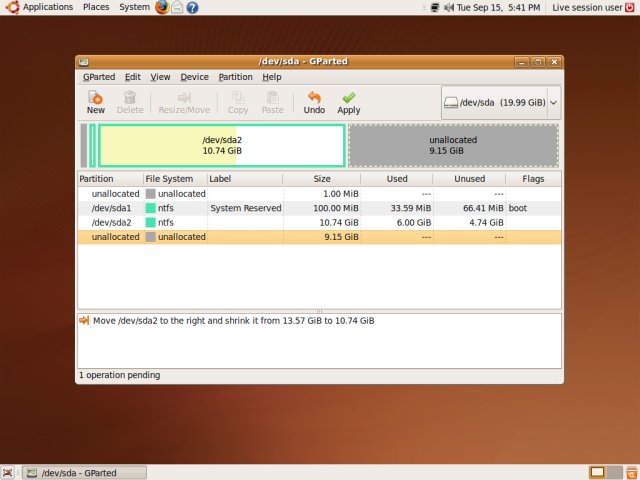Open the help icon in top panel
The width and height of the screenshot is (640, 480).
click(x=192, y=7)
